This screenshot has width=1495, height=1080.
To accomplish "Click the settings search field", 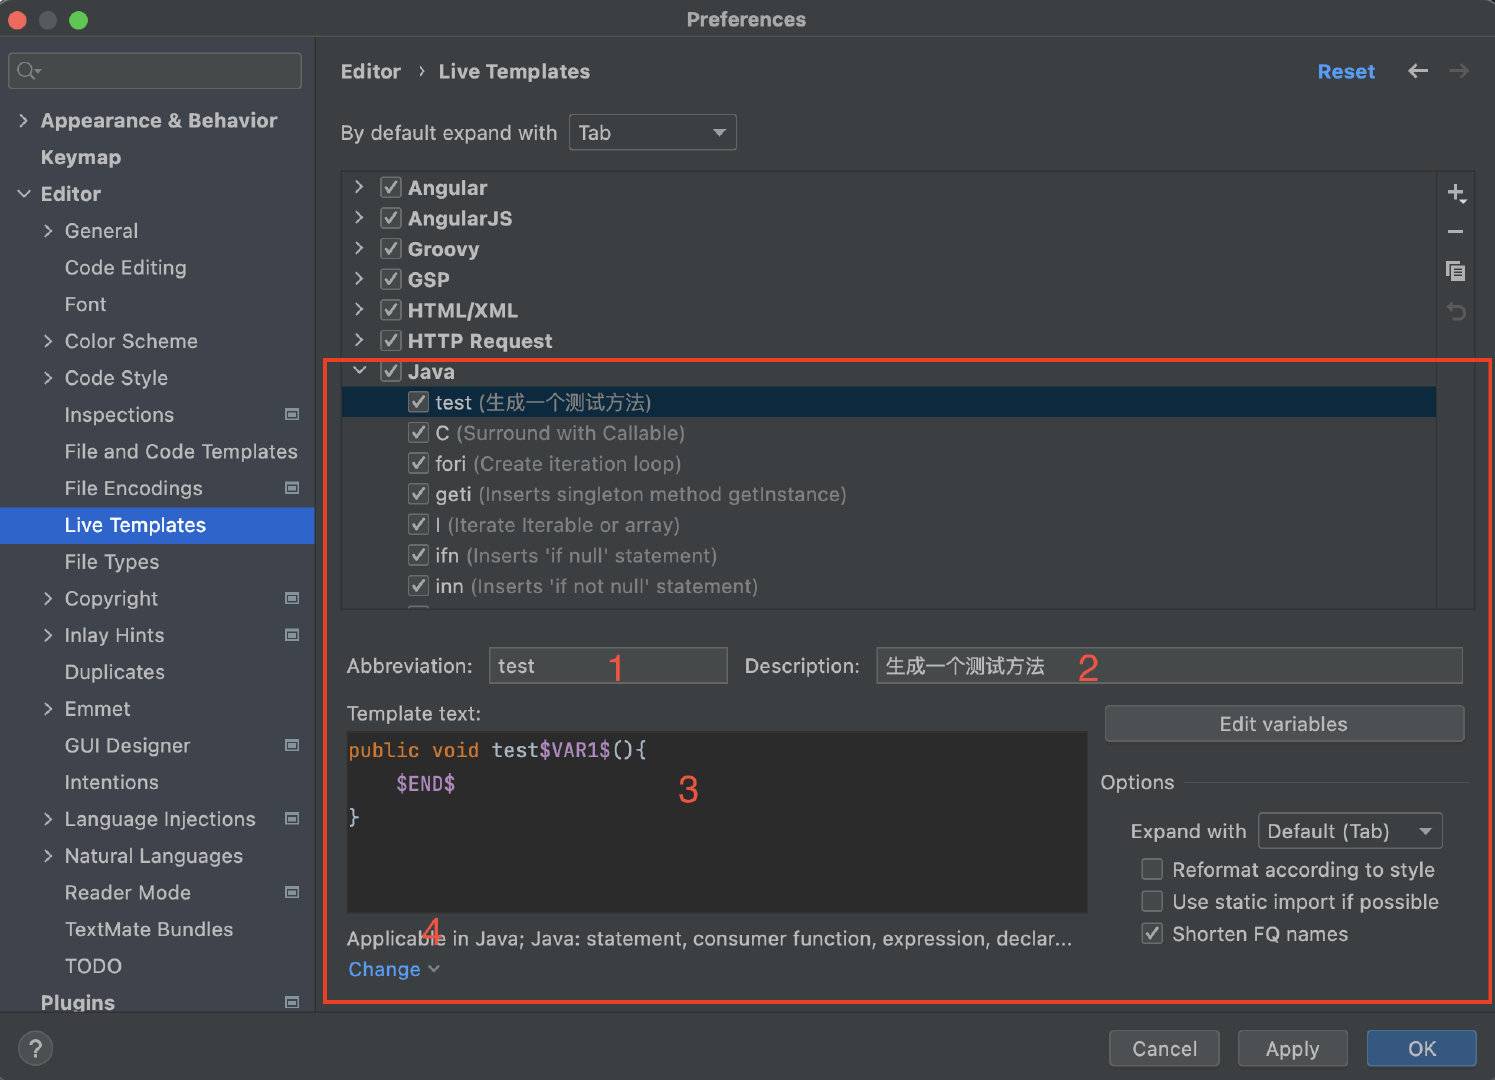I will [155, 70].
